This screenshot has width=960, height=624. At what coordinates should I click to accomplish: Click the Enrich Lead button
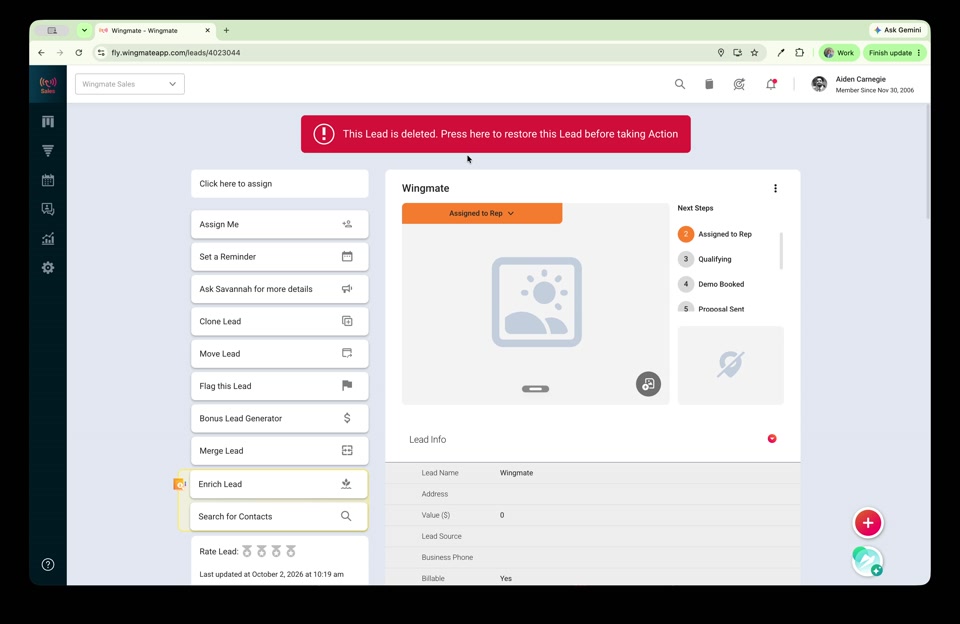tap(279, 484)
